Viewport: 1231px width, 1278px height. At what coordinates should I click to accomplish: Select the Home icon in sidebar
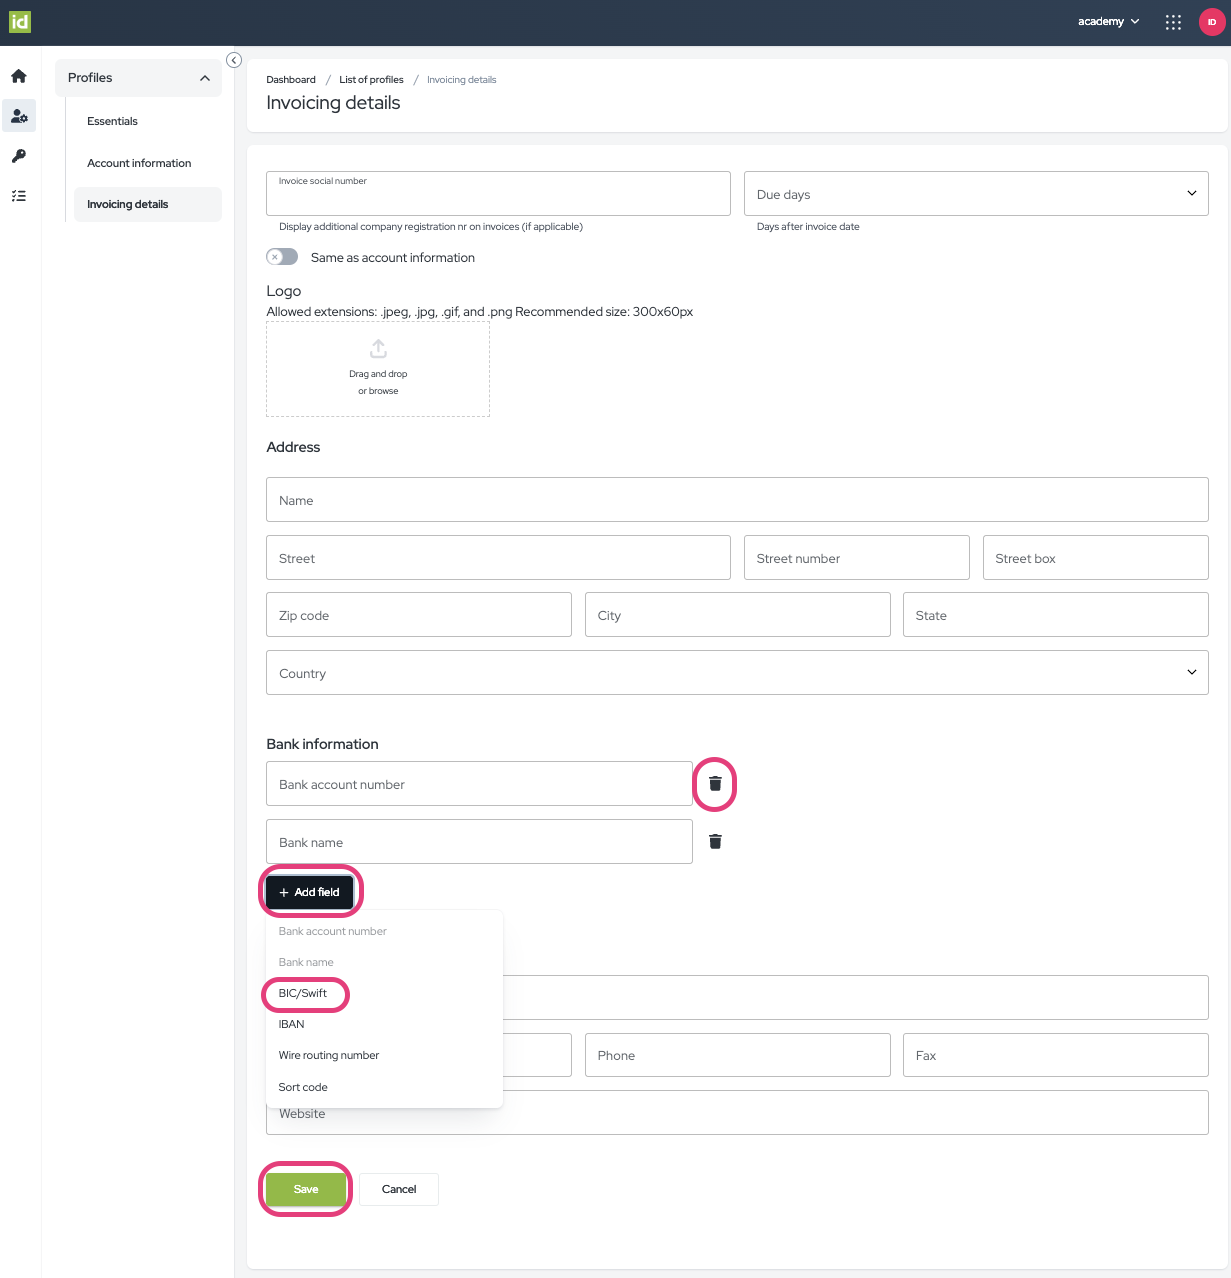click(18, 76)
